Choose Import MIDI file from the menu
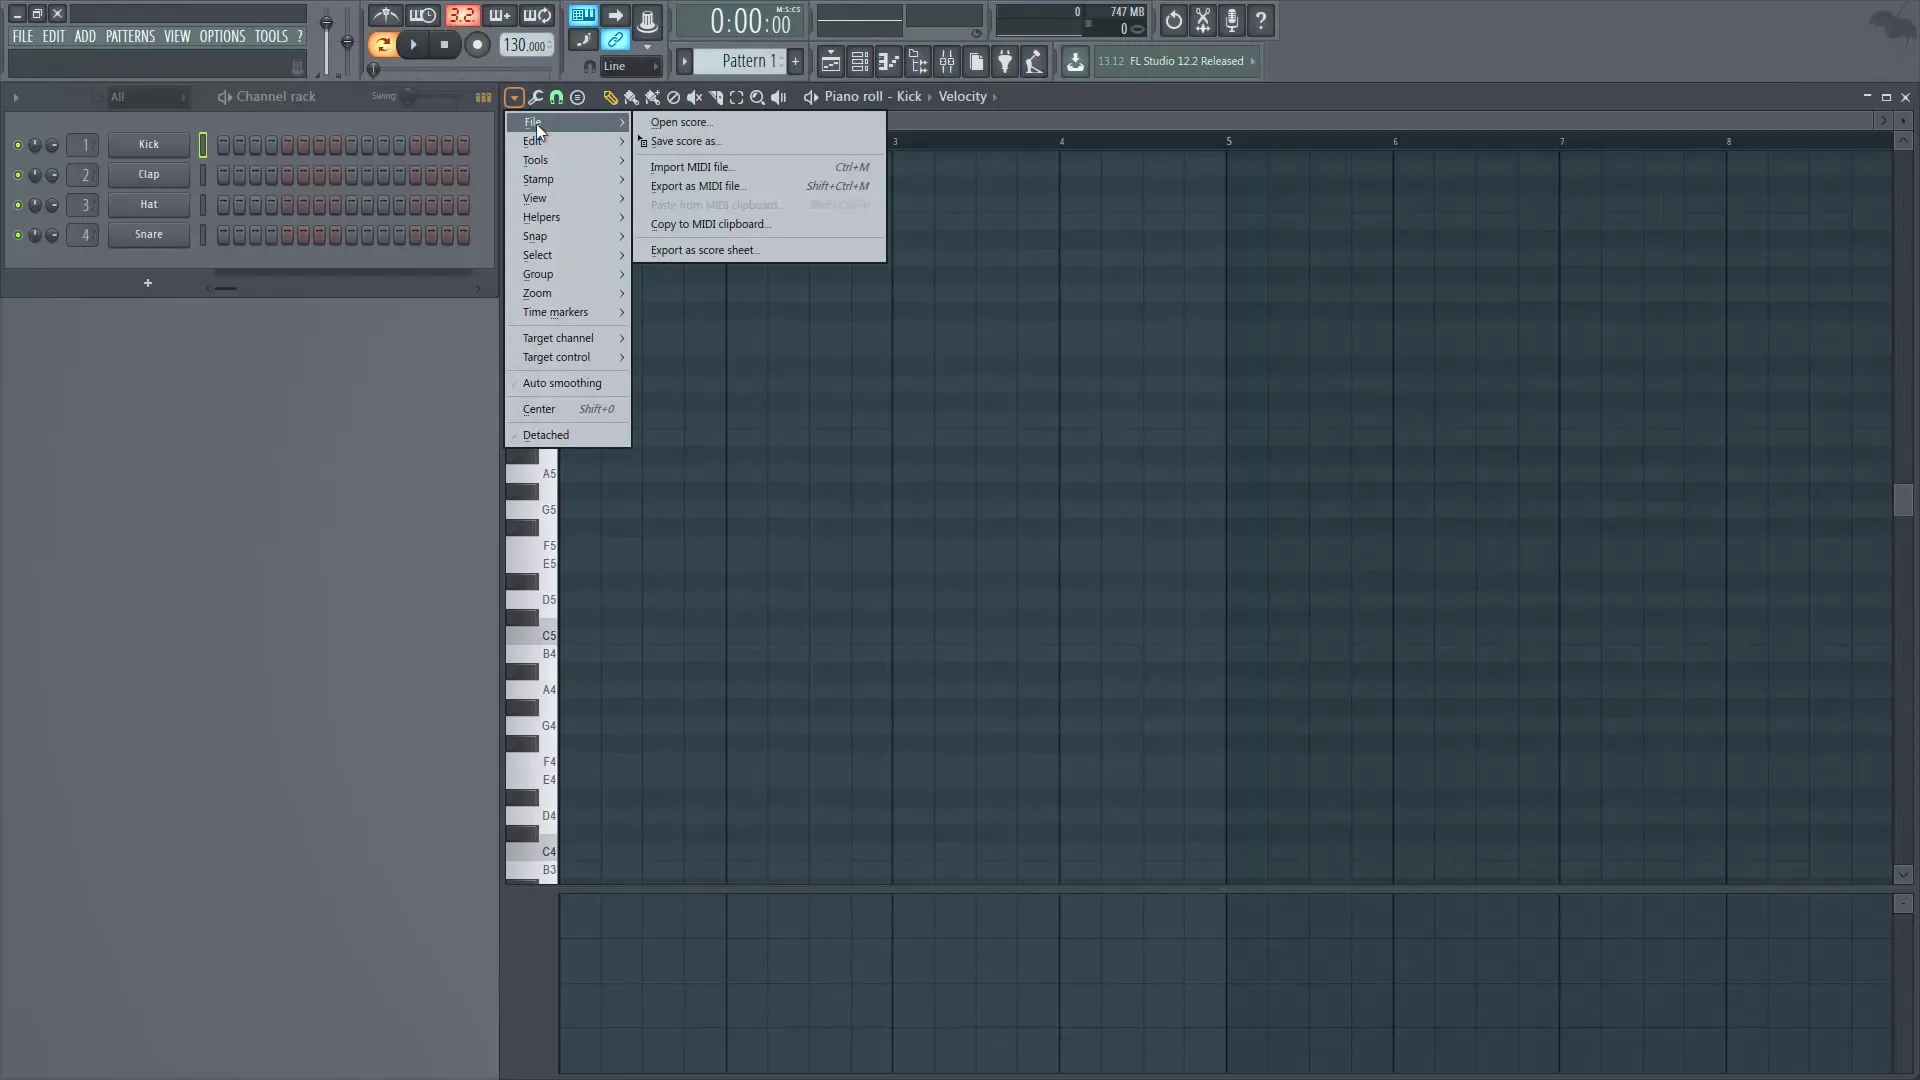 (692, 166)
